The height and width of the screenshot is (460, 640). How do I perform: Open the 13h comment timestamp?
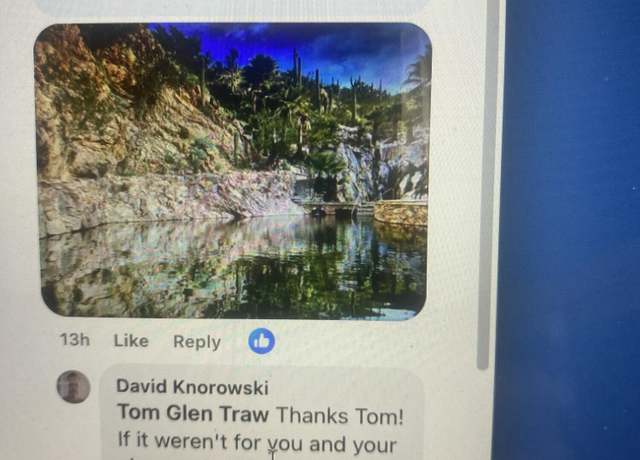click(75, 339)
